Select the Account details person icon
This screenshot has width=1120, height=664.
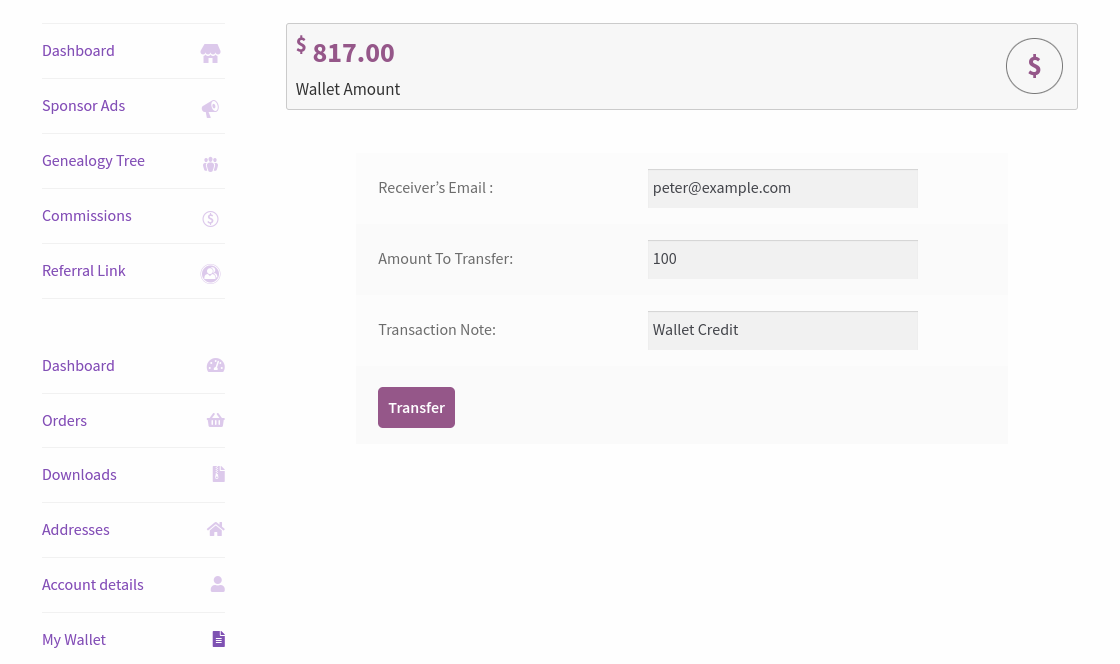point(217,584)
